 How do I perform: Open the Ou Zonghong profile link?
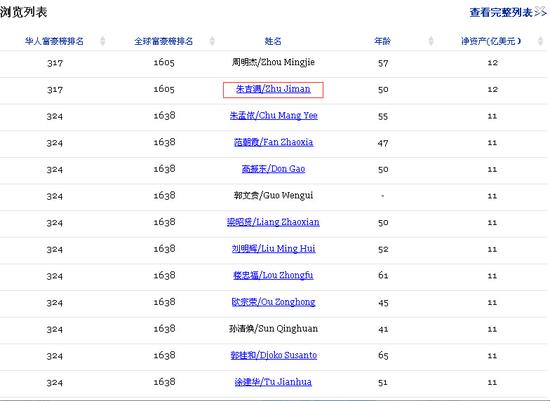click(x=274, y=302)
